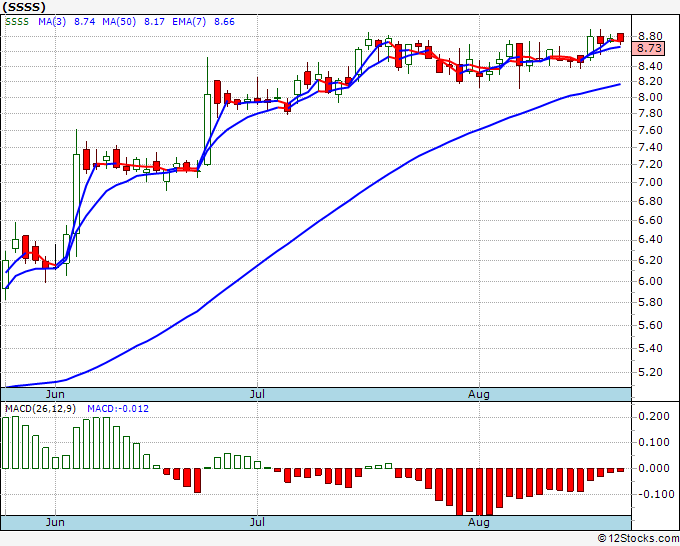Open the 12Stocks.com copyright link
Image resolution: width=680 pixels, height=546 pixels.
[x=638, y=539]
